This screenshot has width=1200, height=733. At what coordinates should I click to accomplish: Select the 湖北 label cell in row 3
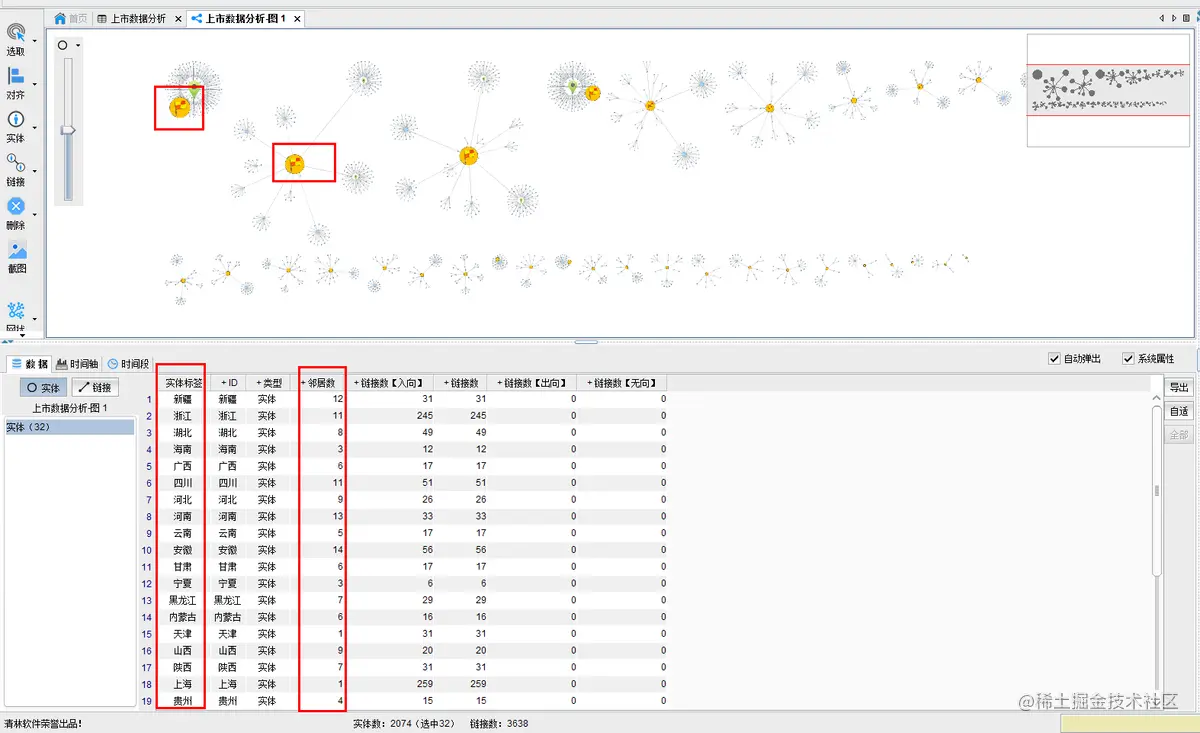tap(183, 433)
